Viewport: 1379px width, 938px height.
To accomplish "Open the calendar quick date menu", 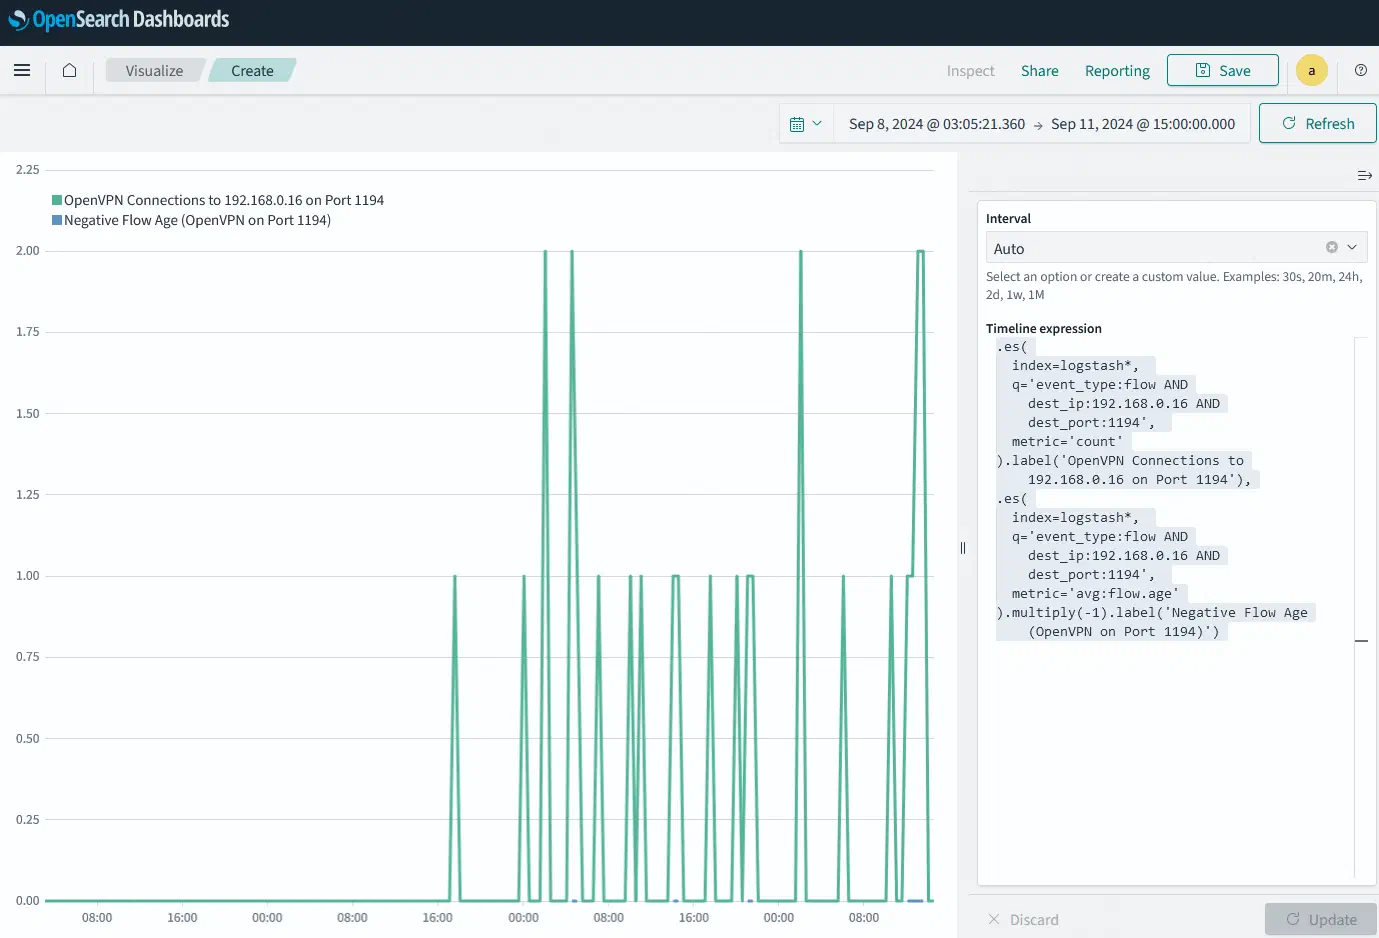I will pyautogui.click(x=806, y=124).
